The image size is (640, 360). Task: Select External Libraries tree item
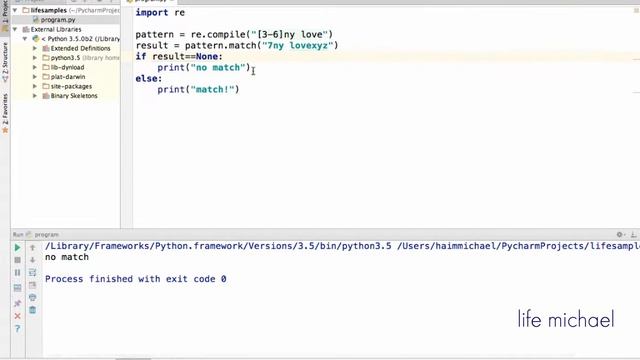click(x=56, y=29)
